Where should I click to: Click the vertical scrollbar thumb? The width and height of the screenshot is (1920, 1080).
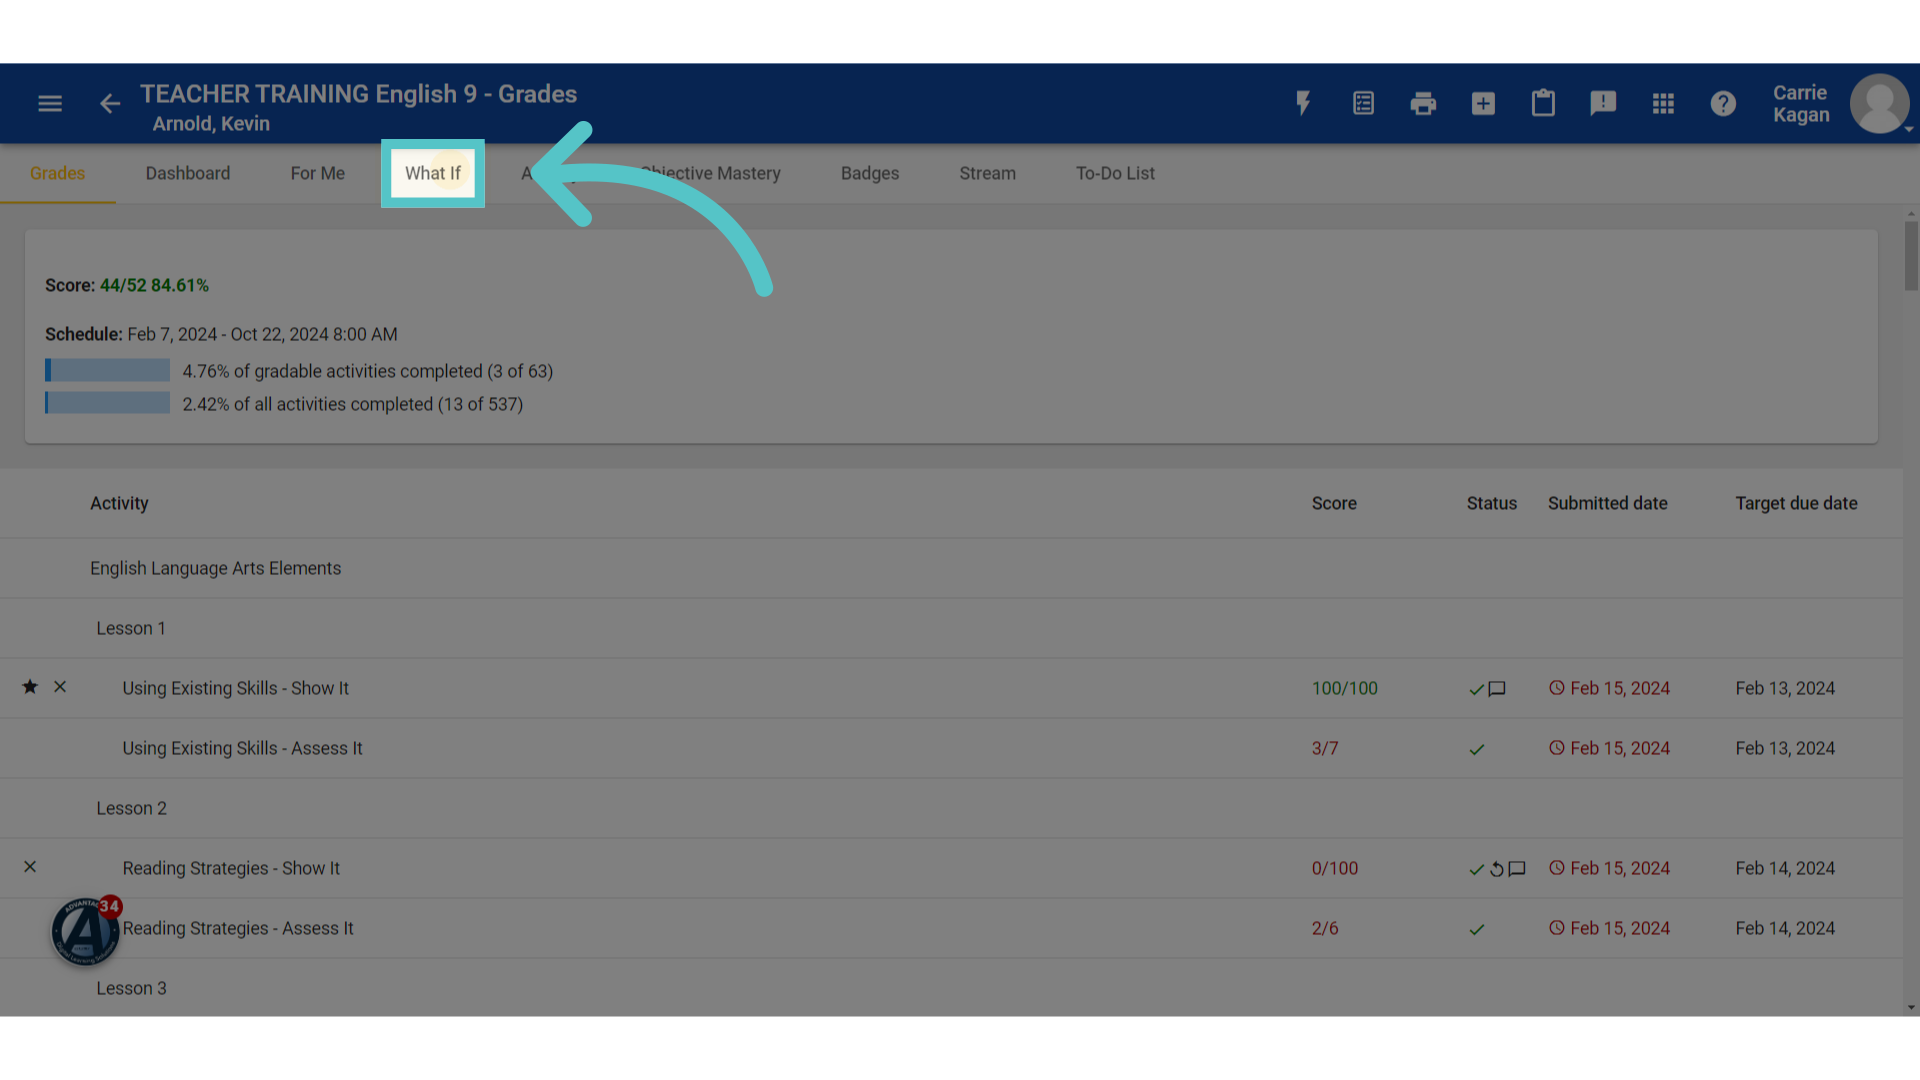1911,256
